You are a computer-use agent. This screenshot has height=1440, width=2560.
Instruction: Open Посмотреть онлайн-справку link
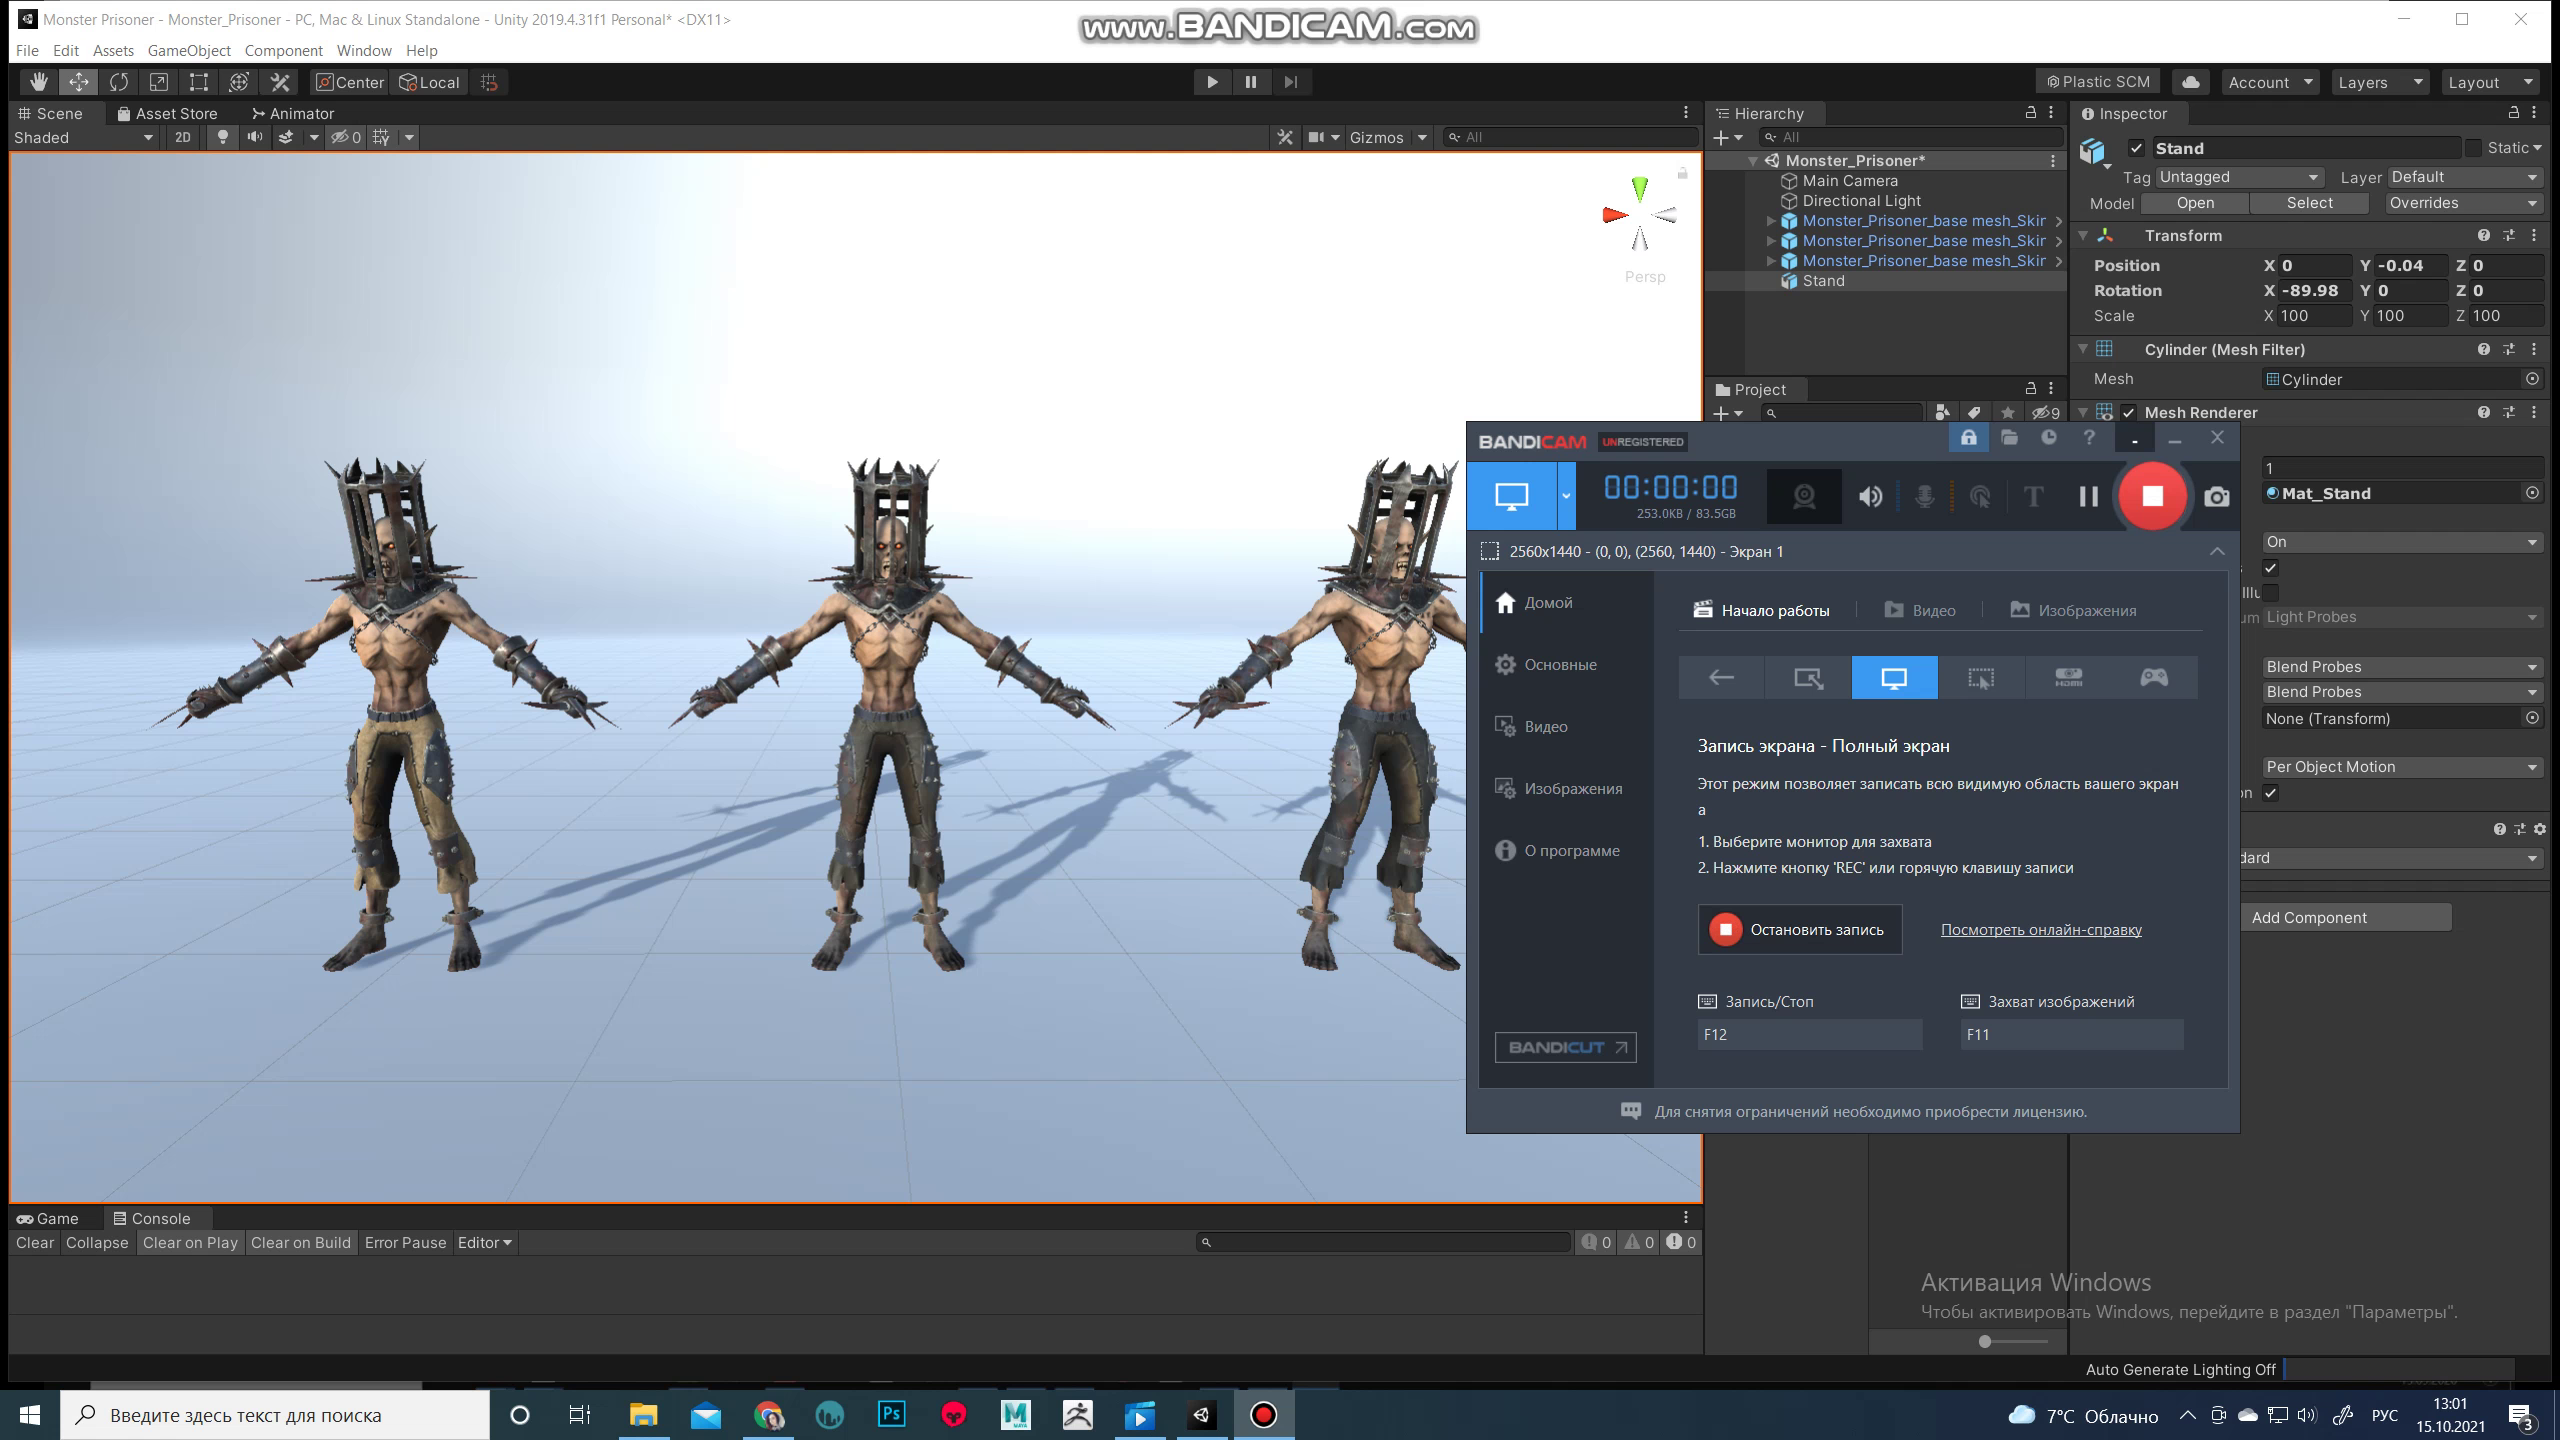click(2041, 930)
